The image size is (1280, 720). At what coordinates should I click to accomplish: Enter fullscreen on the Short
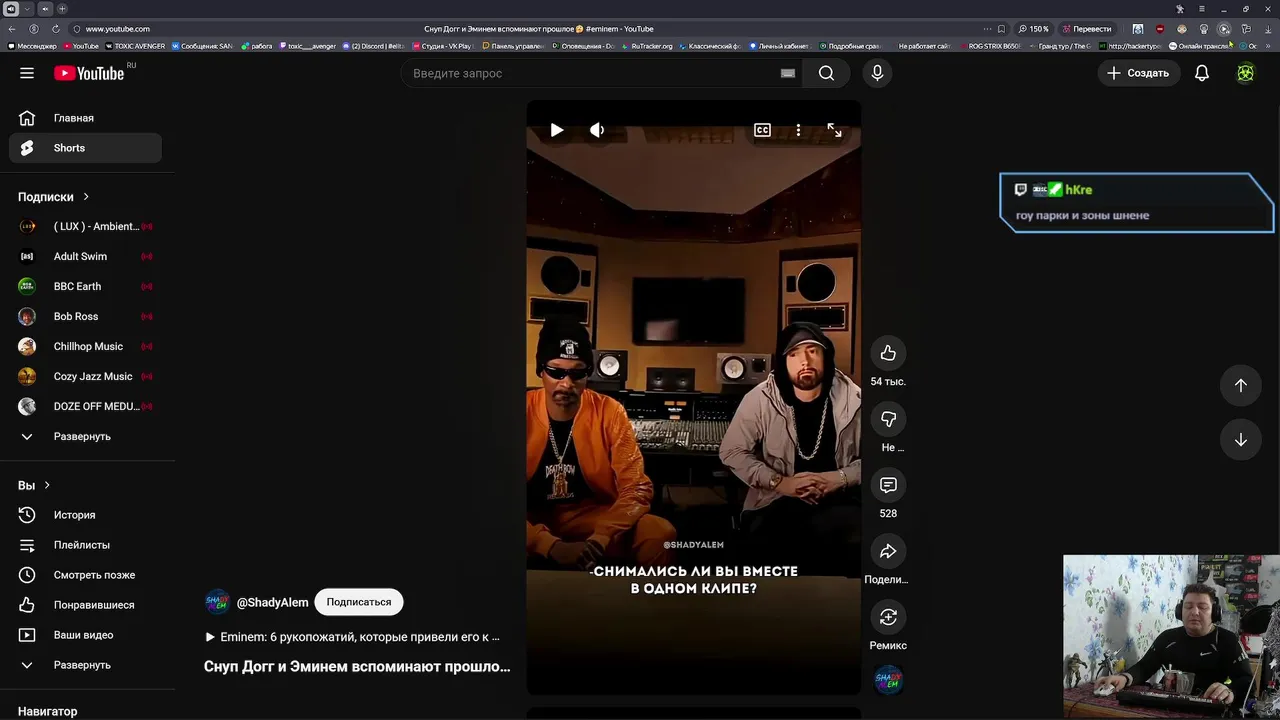tap(834, 130)
